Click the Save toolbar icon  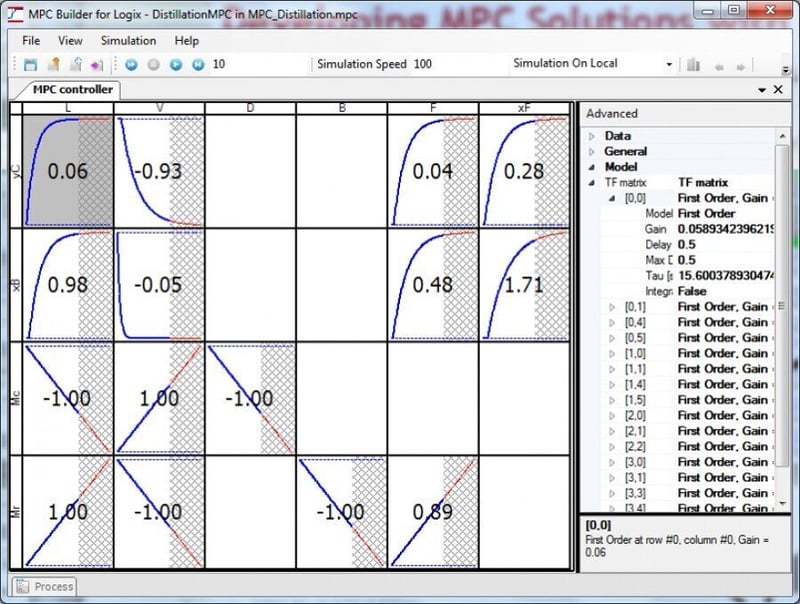point(32,63)
